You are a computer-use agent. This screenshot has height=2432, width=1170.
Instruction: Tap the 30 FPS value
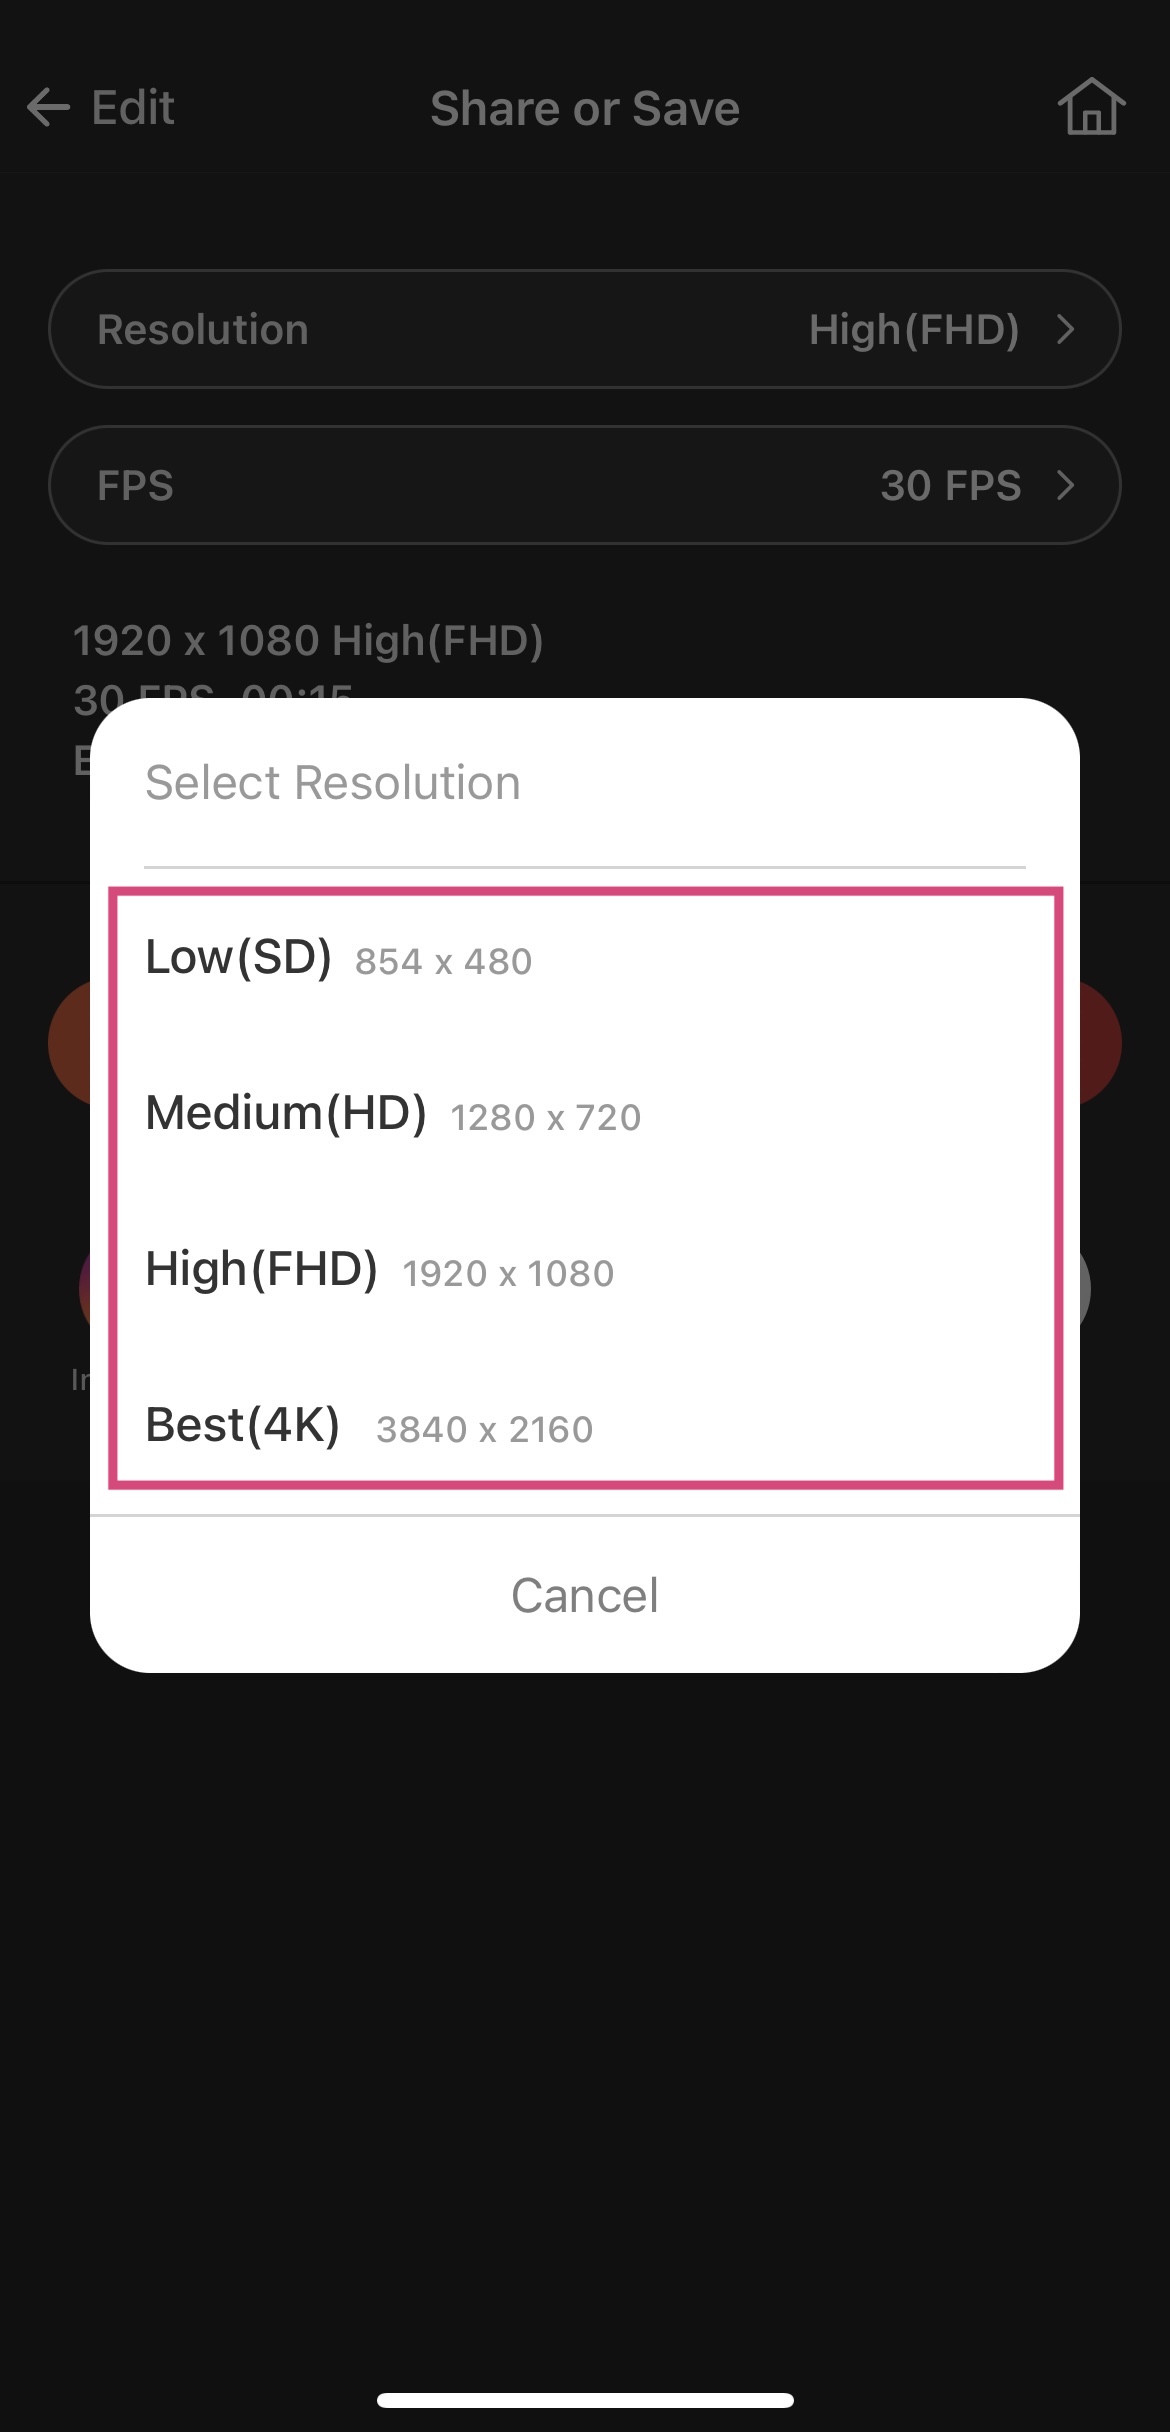(x=950, y=486)
